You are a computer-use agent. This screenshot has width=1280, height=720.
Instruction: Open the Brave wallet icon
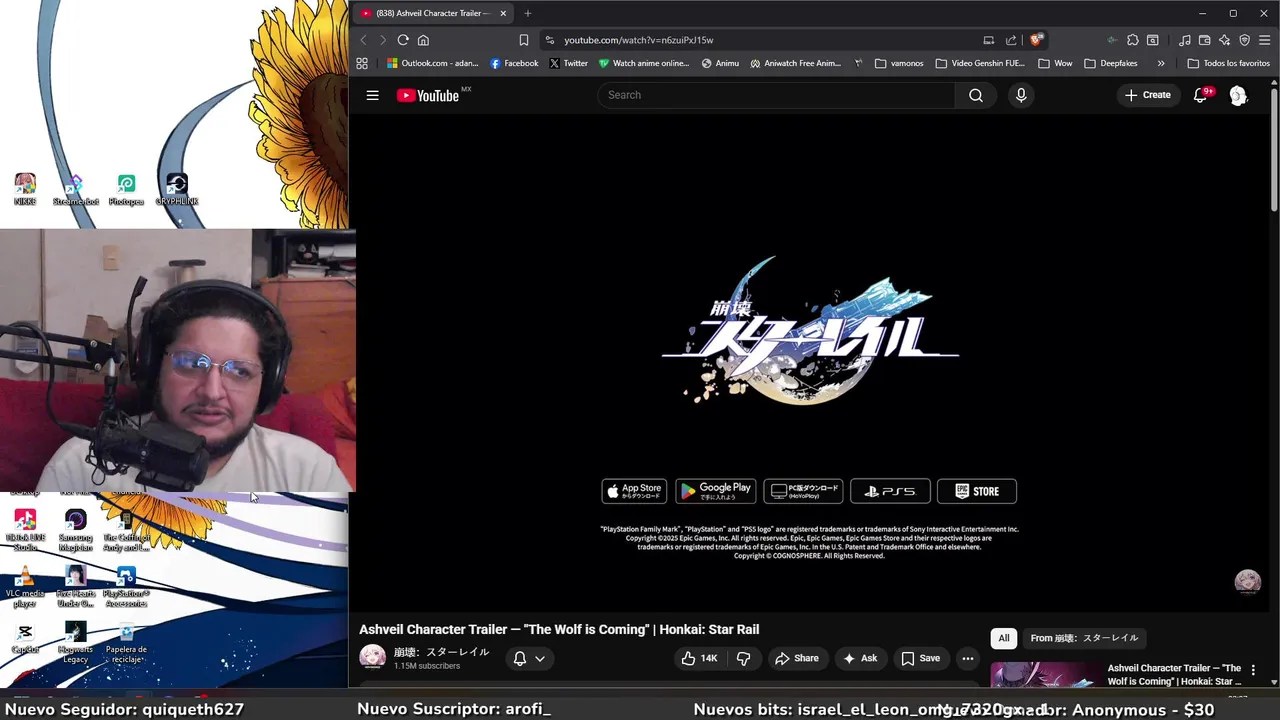click(x=1204, y=40)
